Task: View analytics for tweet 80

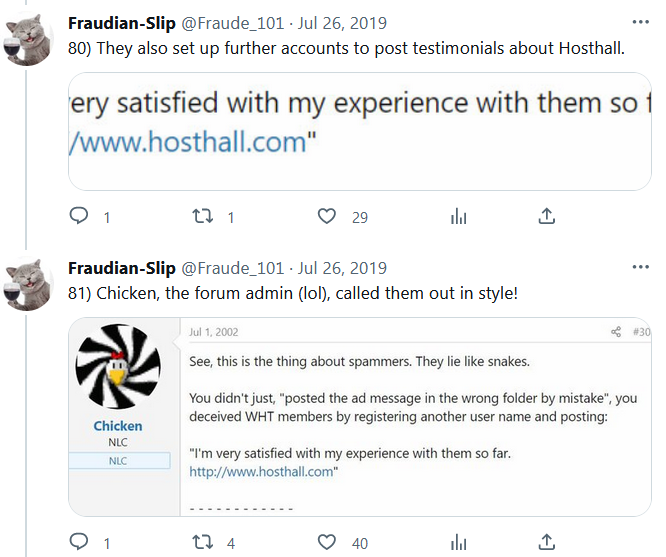Action: click(459, 216)
